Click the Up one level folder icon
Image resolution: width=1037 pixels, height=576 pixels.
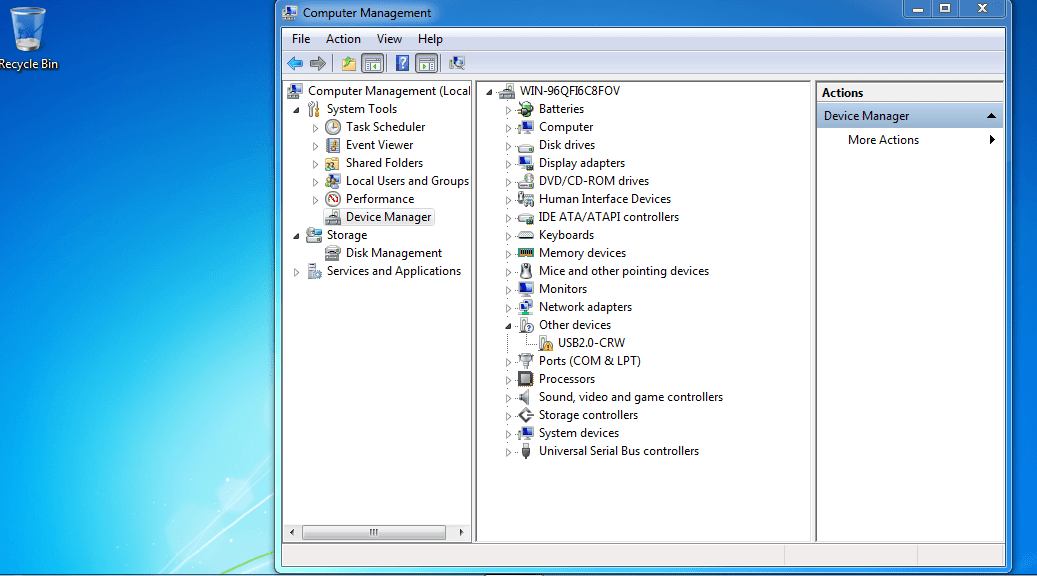(348, 64)
